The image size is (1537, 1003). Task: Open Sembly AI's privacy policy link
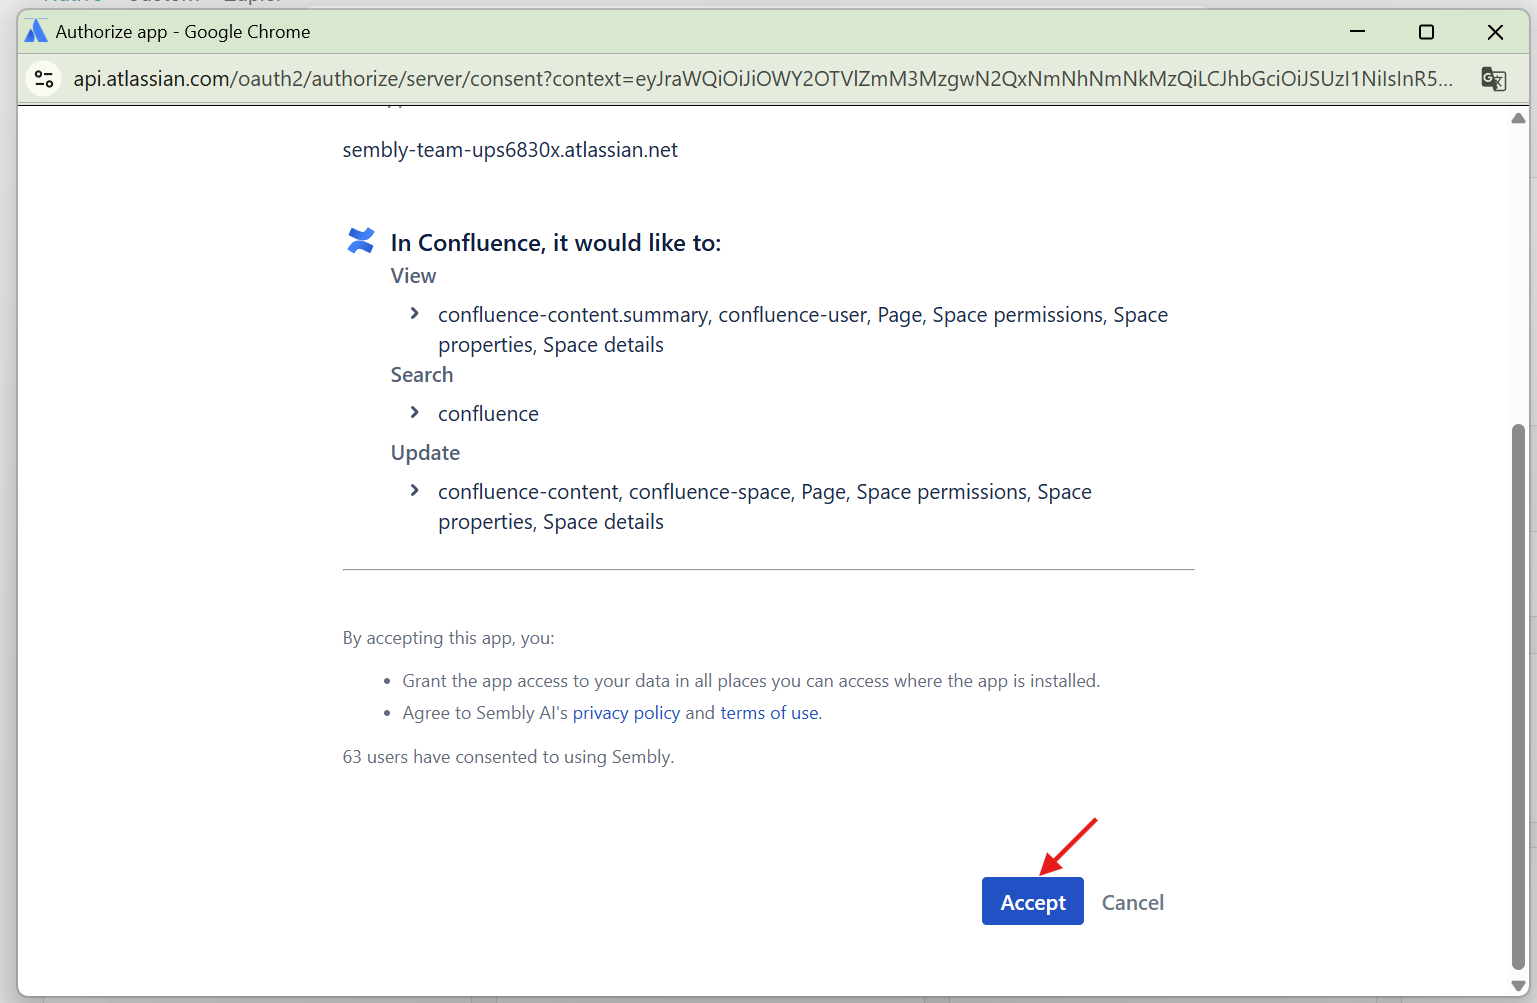tap(626, 713)
